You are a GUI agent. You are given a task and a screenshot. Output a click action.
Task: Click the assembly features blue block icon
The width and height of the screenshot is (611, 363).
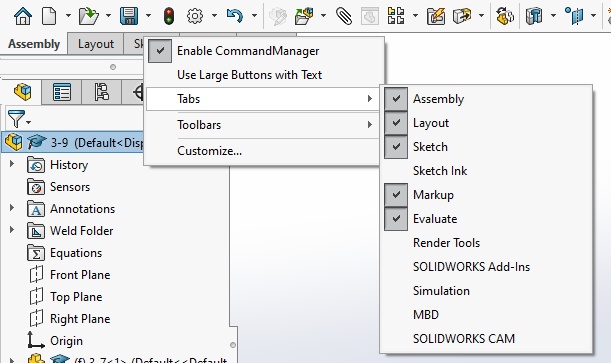534,16
